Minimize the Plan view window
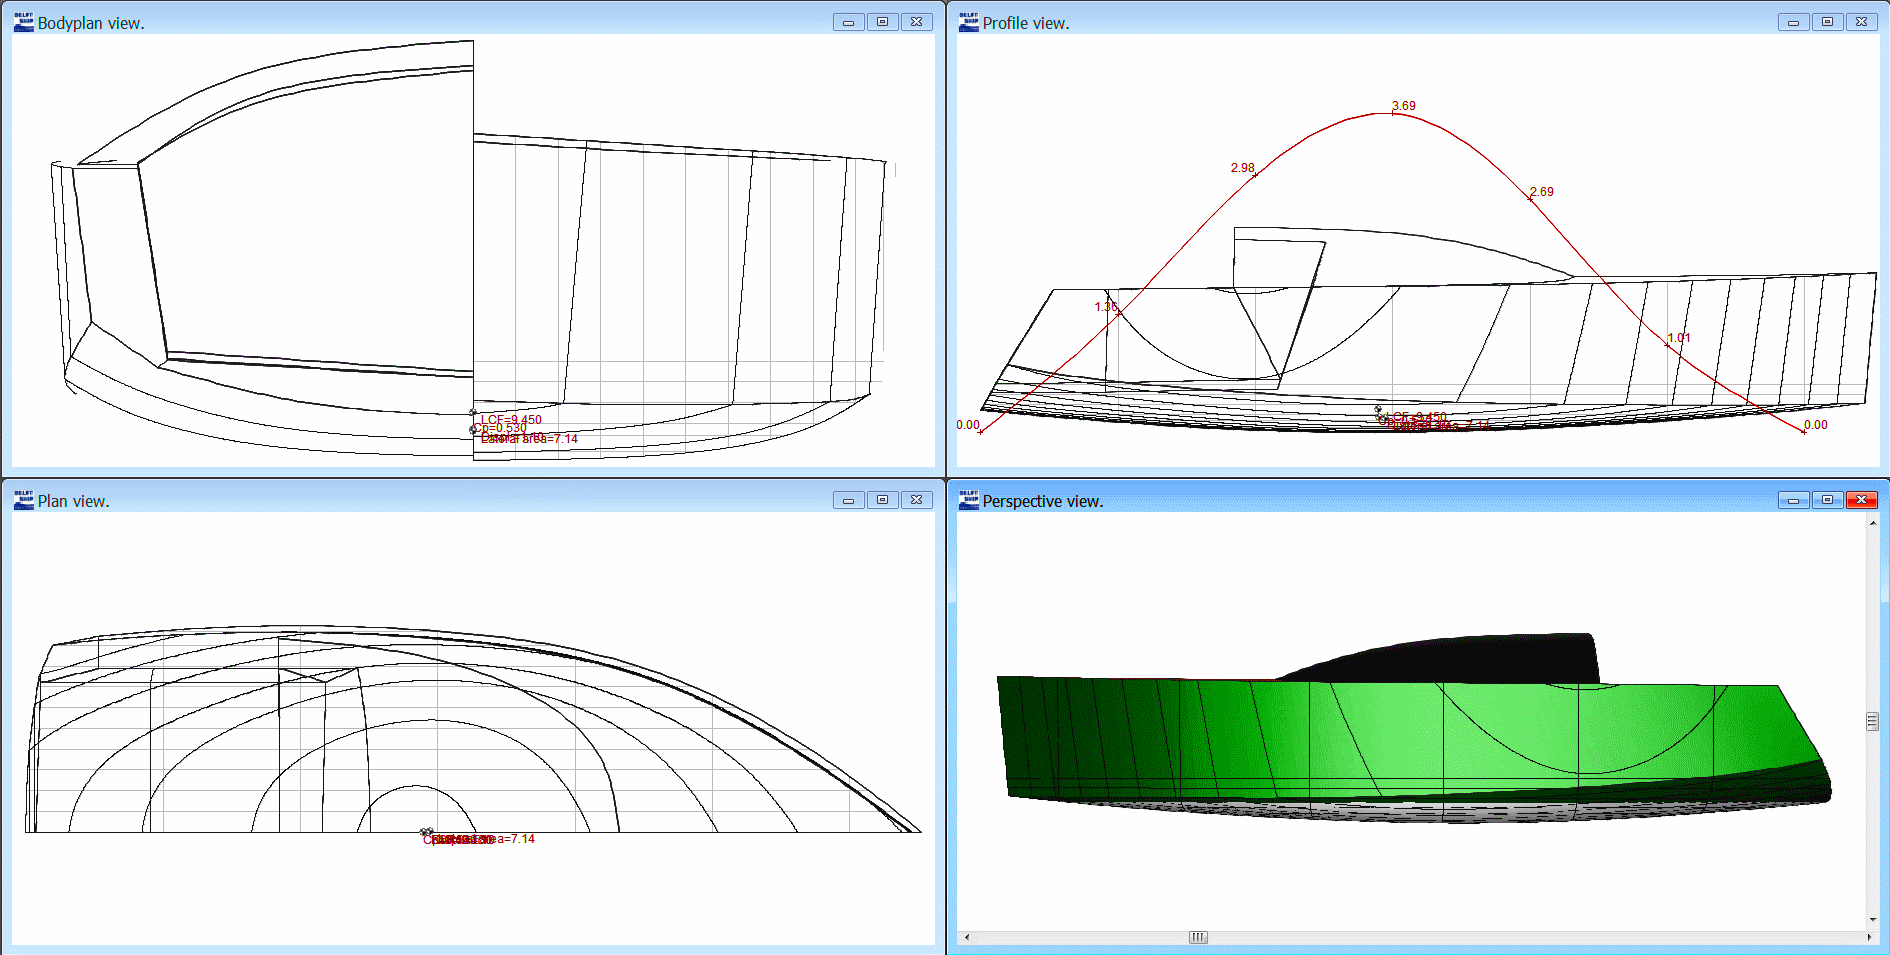 (x=848, y=500)
